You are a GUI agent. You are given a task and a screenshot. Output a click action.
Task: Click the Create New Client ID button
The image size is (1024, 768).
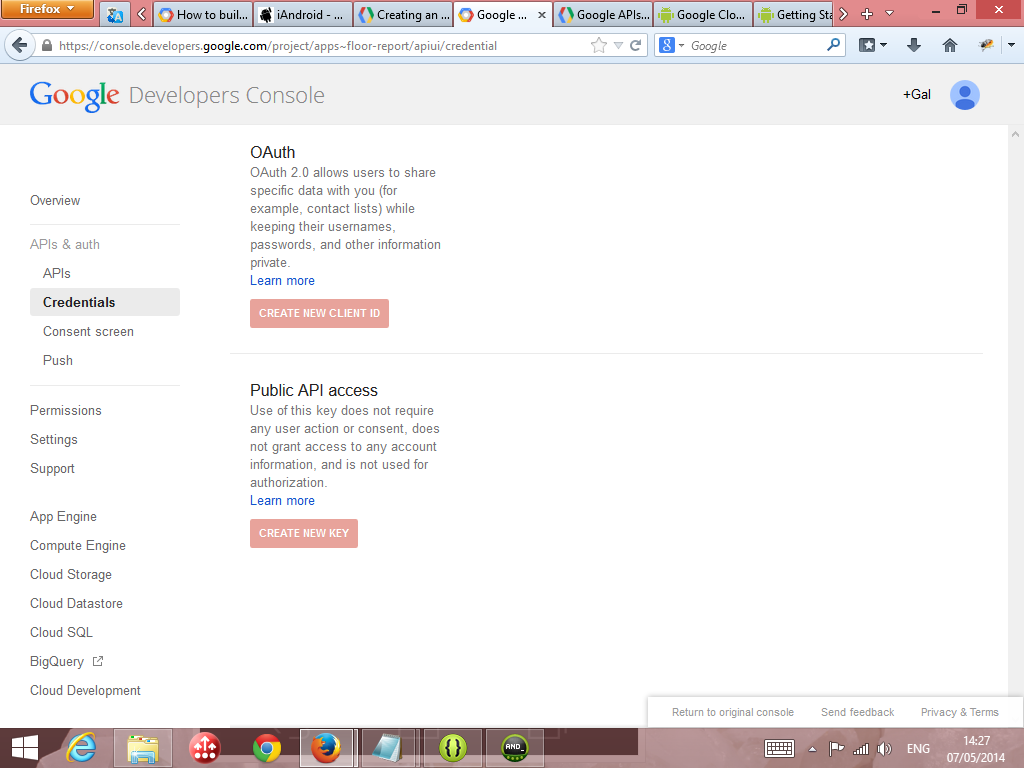(x=319, y=313)
